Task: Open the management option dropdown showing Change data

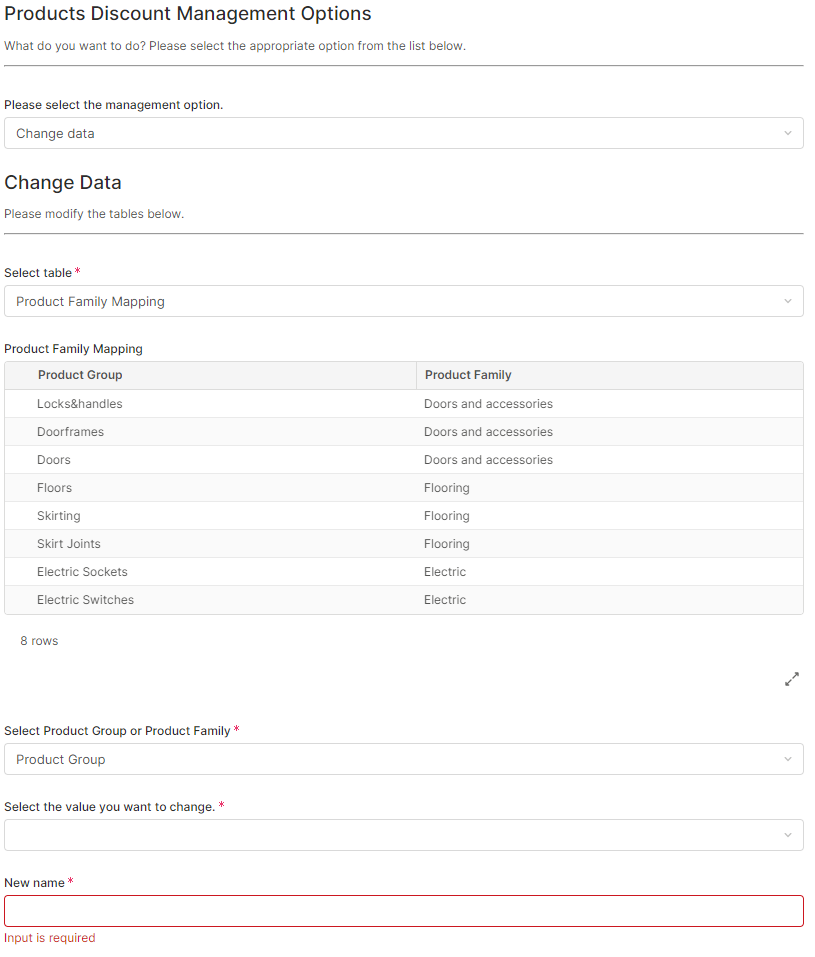Action: pyautogui.click(x=404, y=133)
